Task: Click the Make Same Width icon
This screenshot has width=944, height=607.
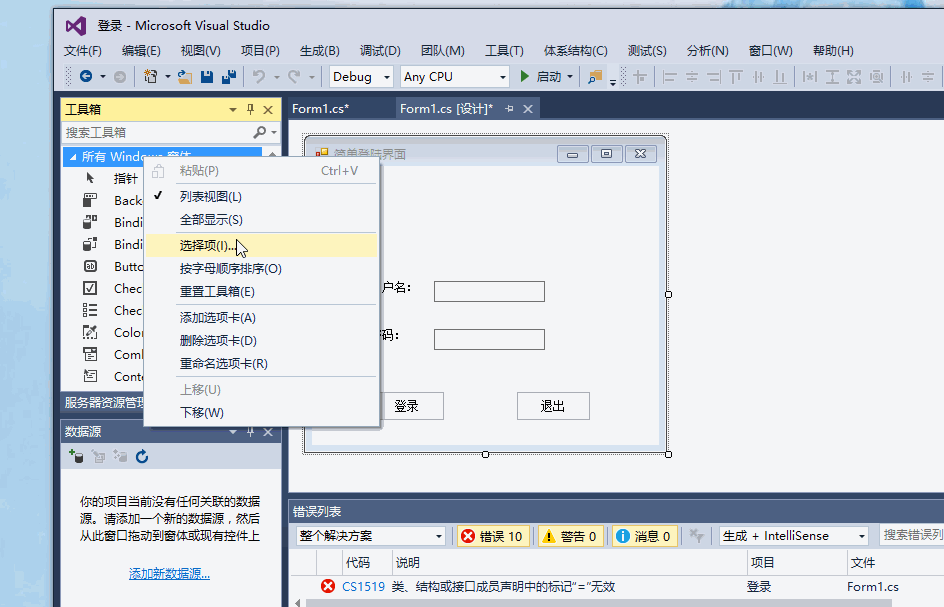Action: 810,76
